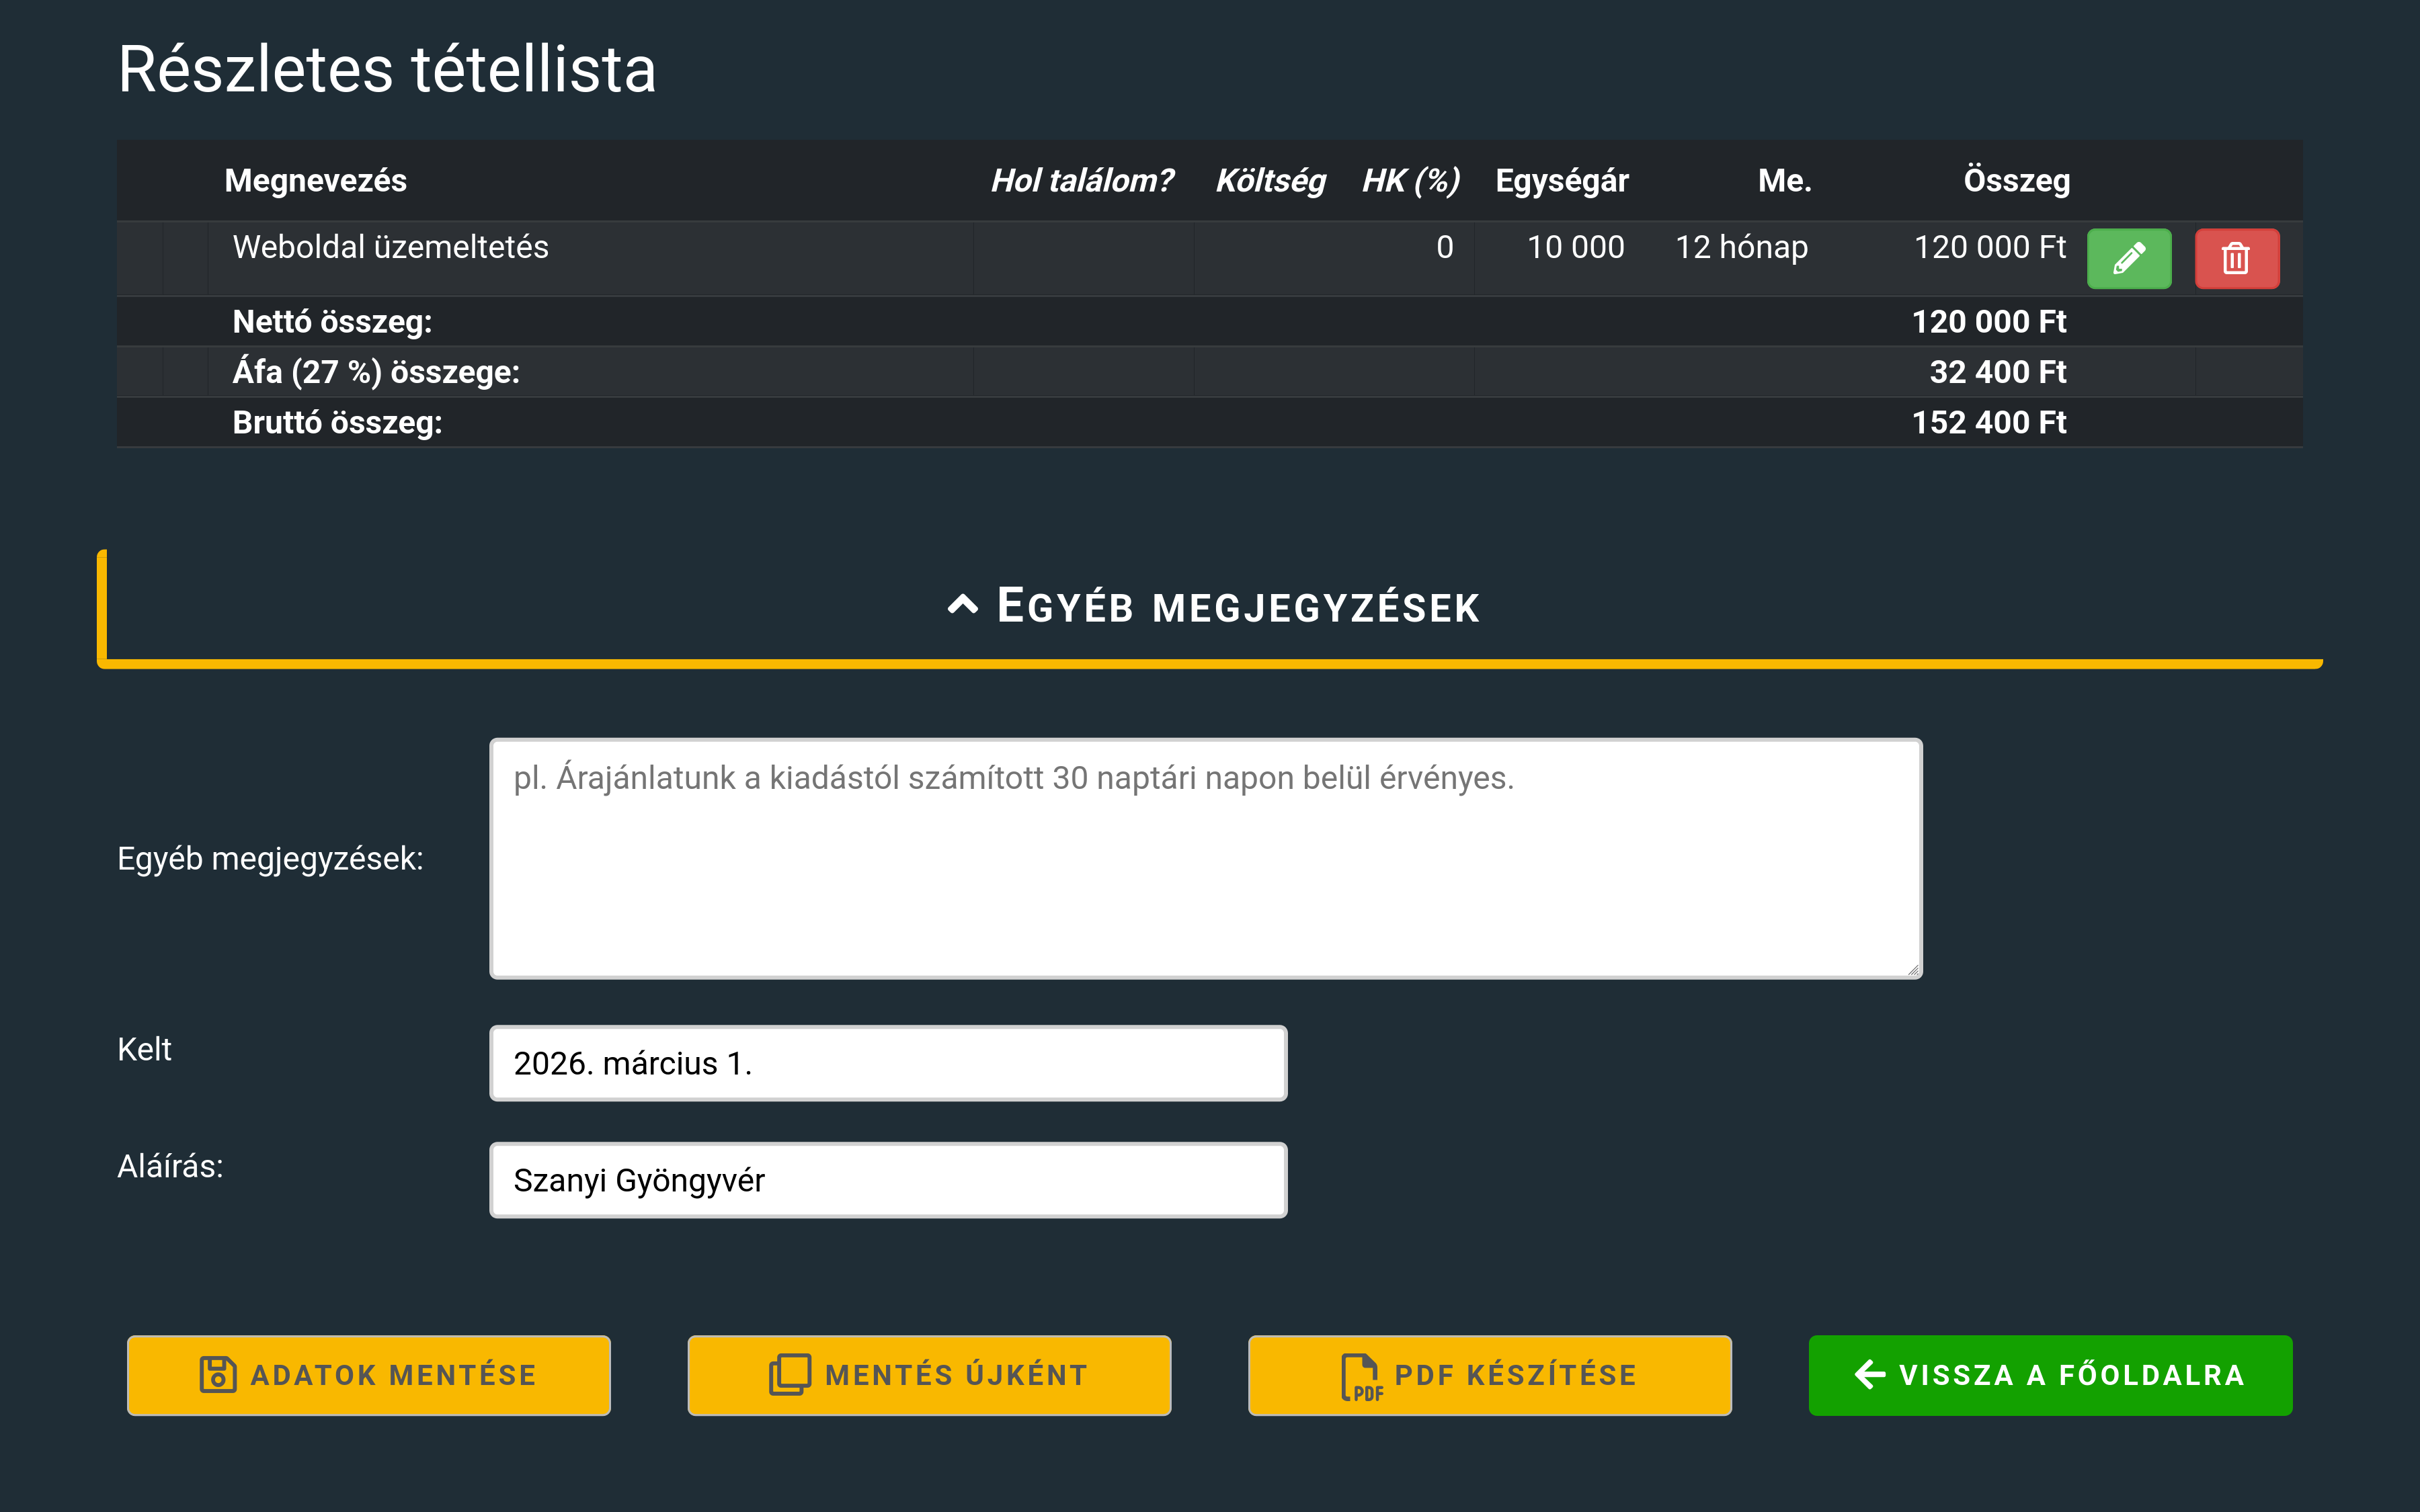Click the Megnevezés column header
This screenshot has height=1512, width=2420.
point(315,180)
